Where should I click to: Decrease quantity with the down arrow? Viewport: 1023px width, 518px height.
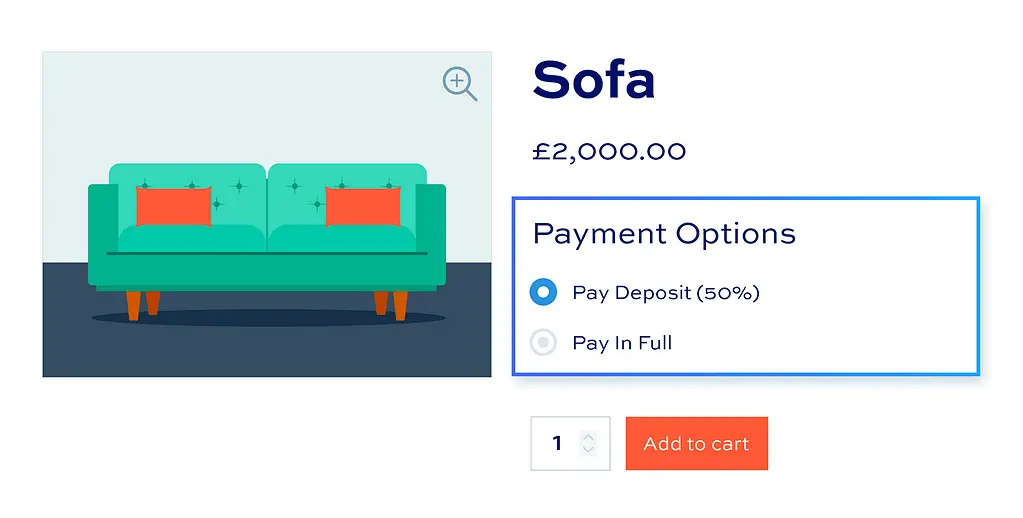pos(589,450)
